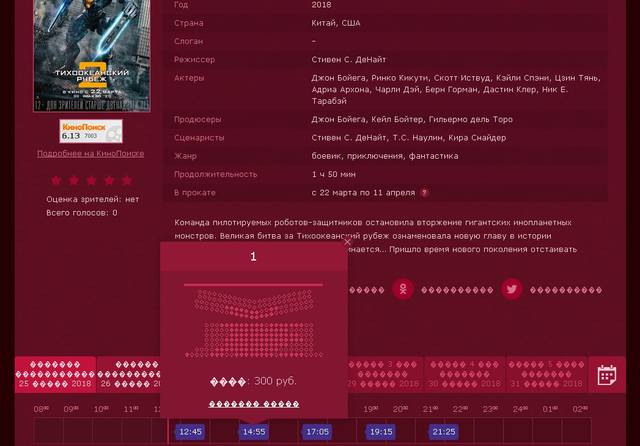
Task: Click the Twitter share label text
Action: coord(566,290)
